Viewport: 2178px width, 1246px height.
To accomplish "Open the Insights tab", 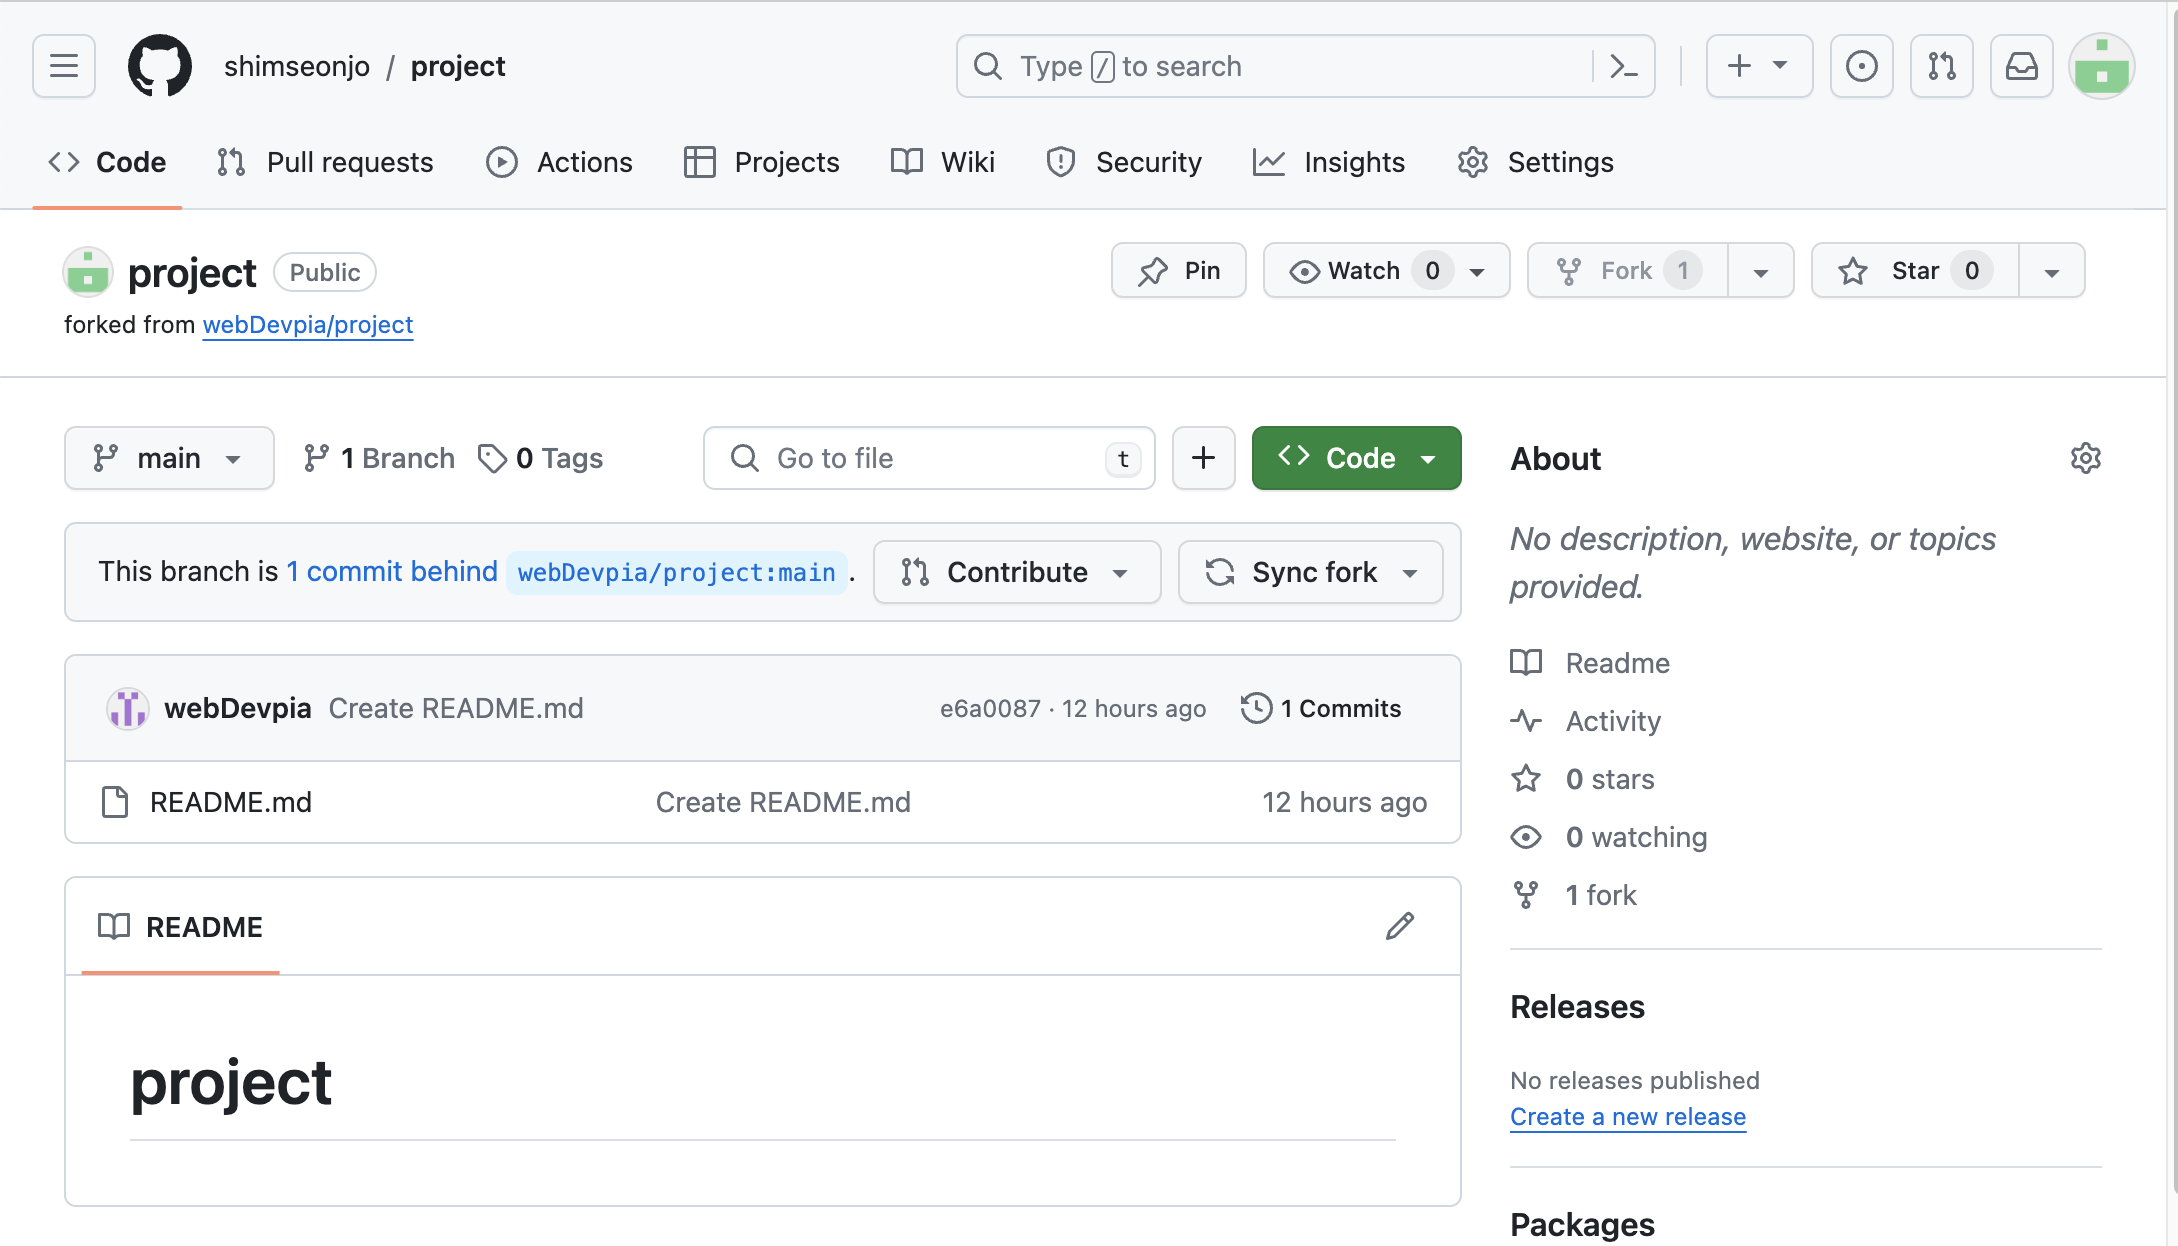I will tap(1329, 162).
